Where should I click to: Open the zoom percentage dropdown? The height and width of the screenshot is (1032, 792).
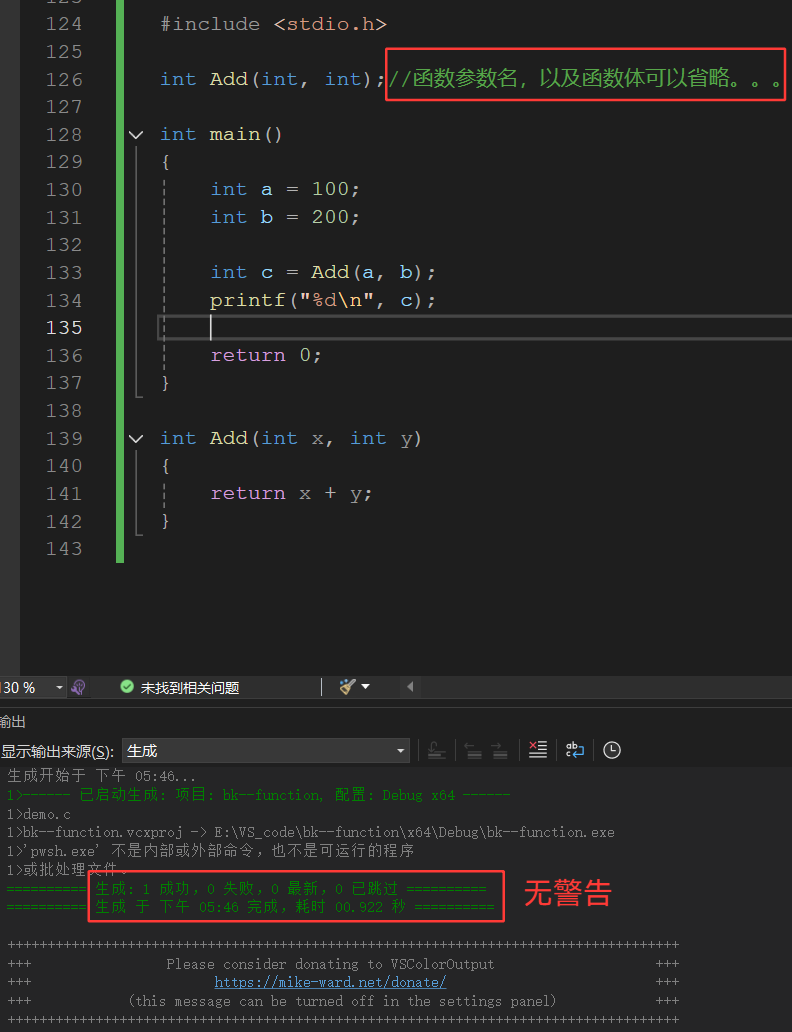pyautogui.click(x=59, y=687)
